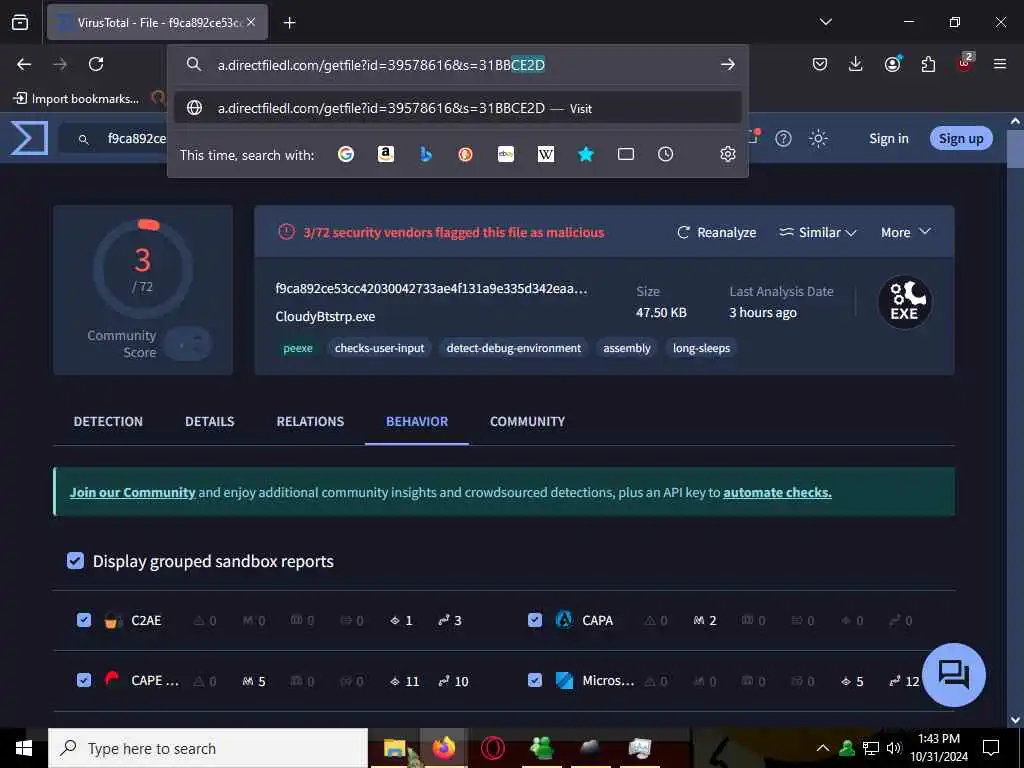This screenshot has width=1024, height=768.
Task: Open the VirusTotal chat bubble widget
Action: (x=953, y=675)
